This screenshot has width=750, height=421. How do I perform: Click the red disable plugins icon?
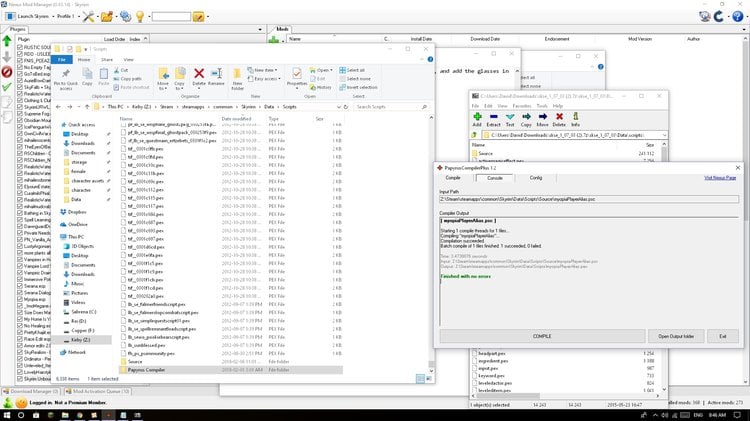coord(7,72)
